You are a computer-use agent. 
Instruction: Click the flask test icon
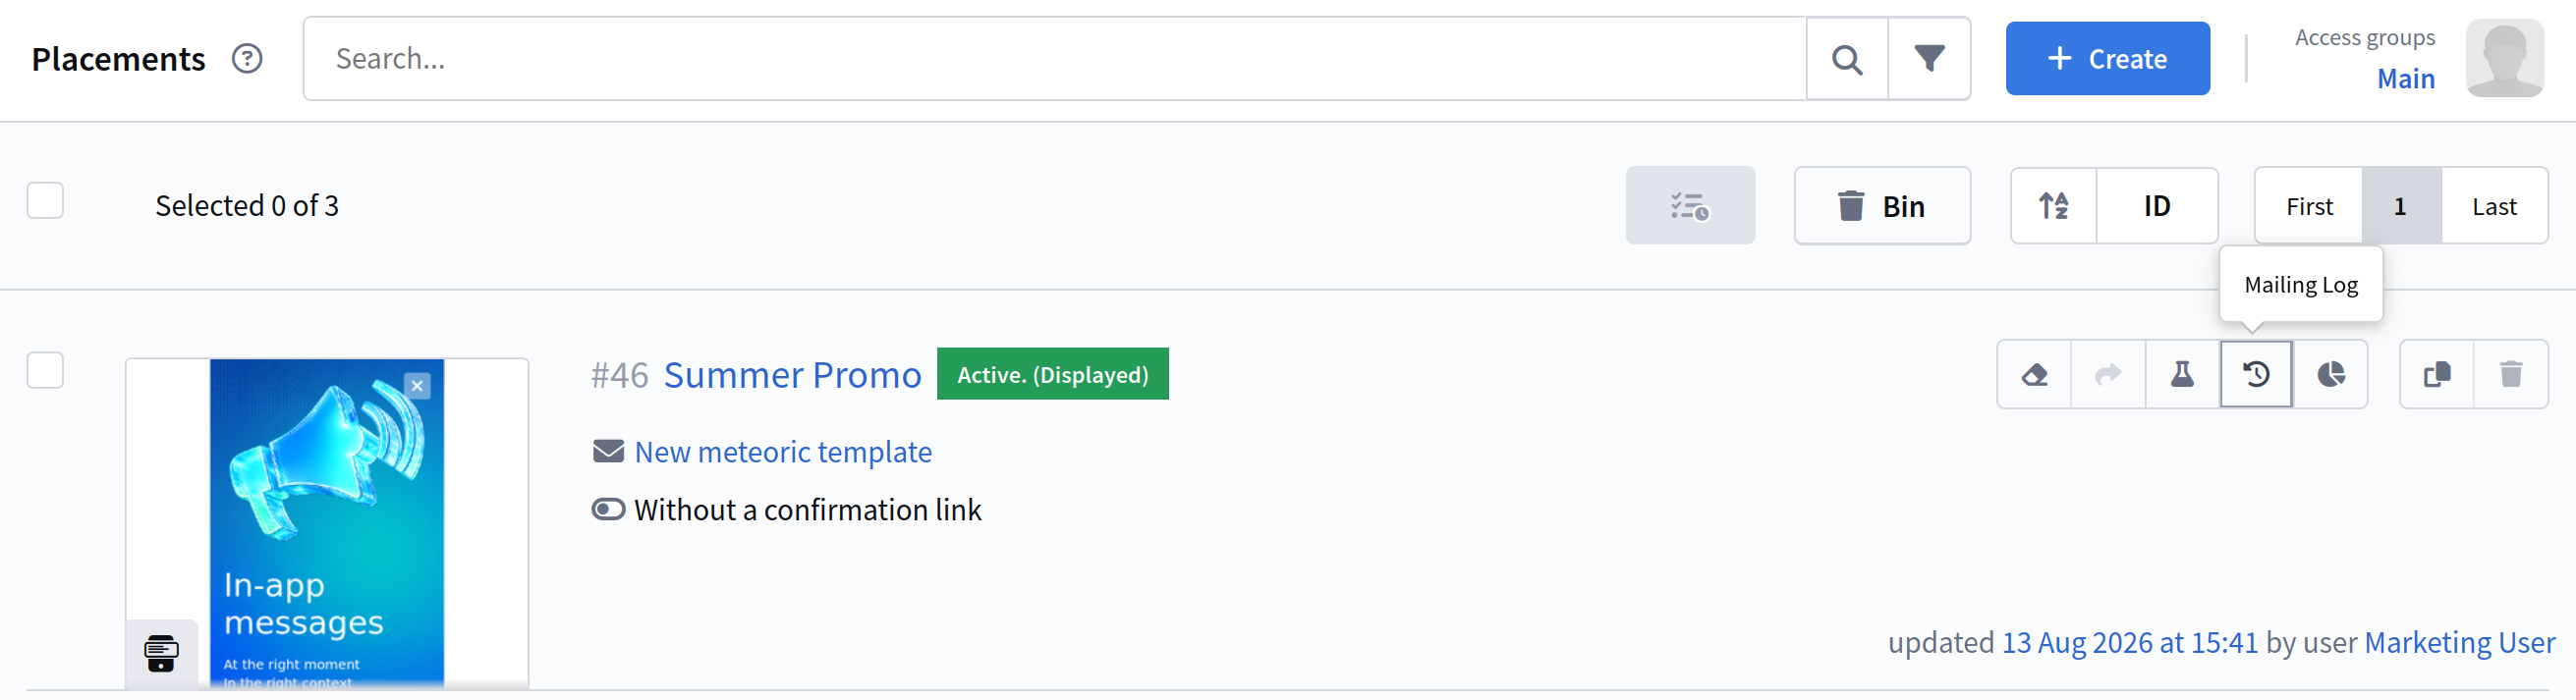point(2182,374)
